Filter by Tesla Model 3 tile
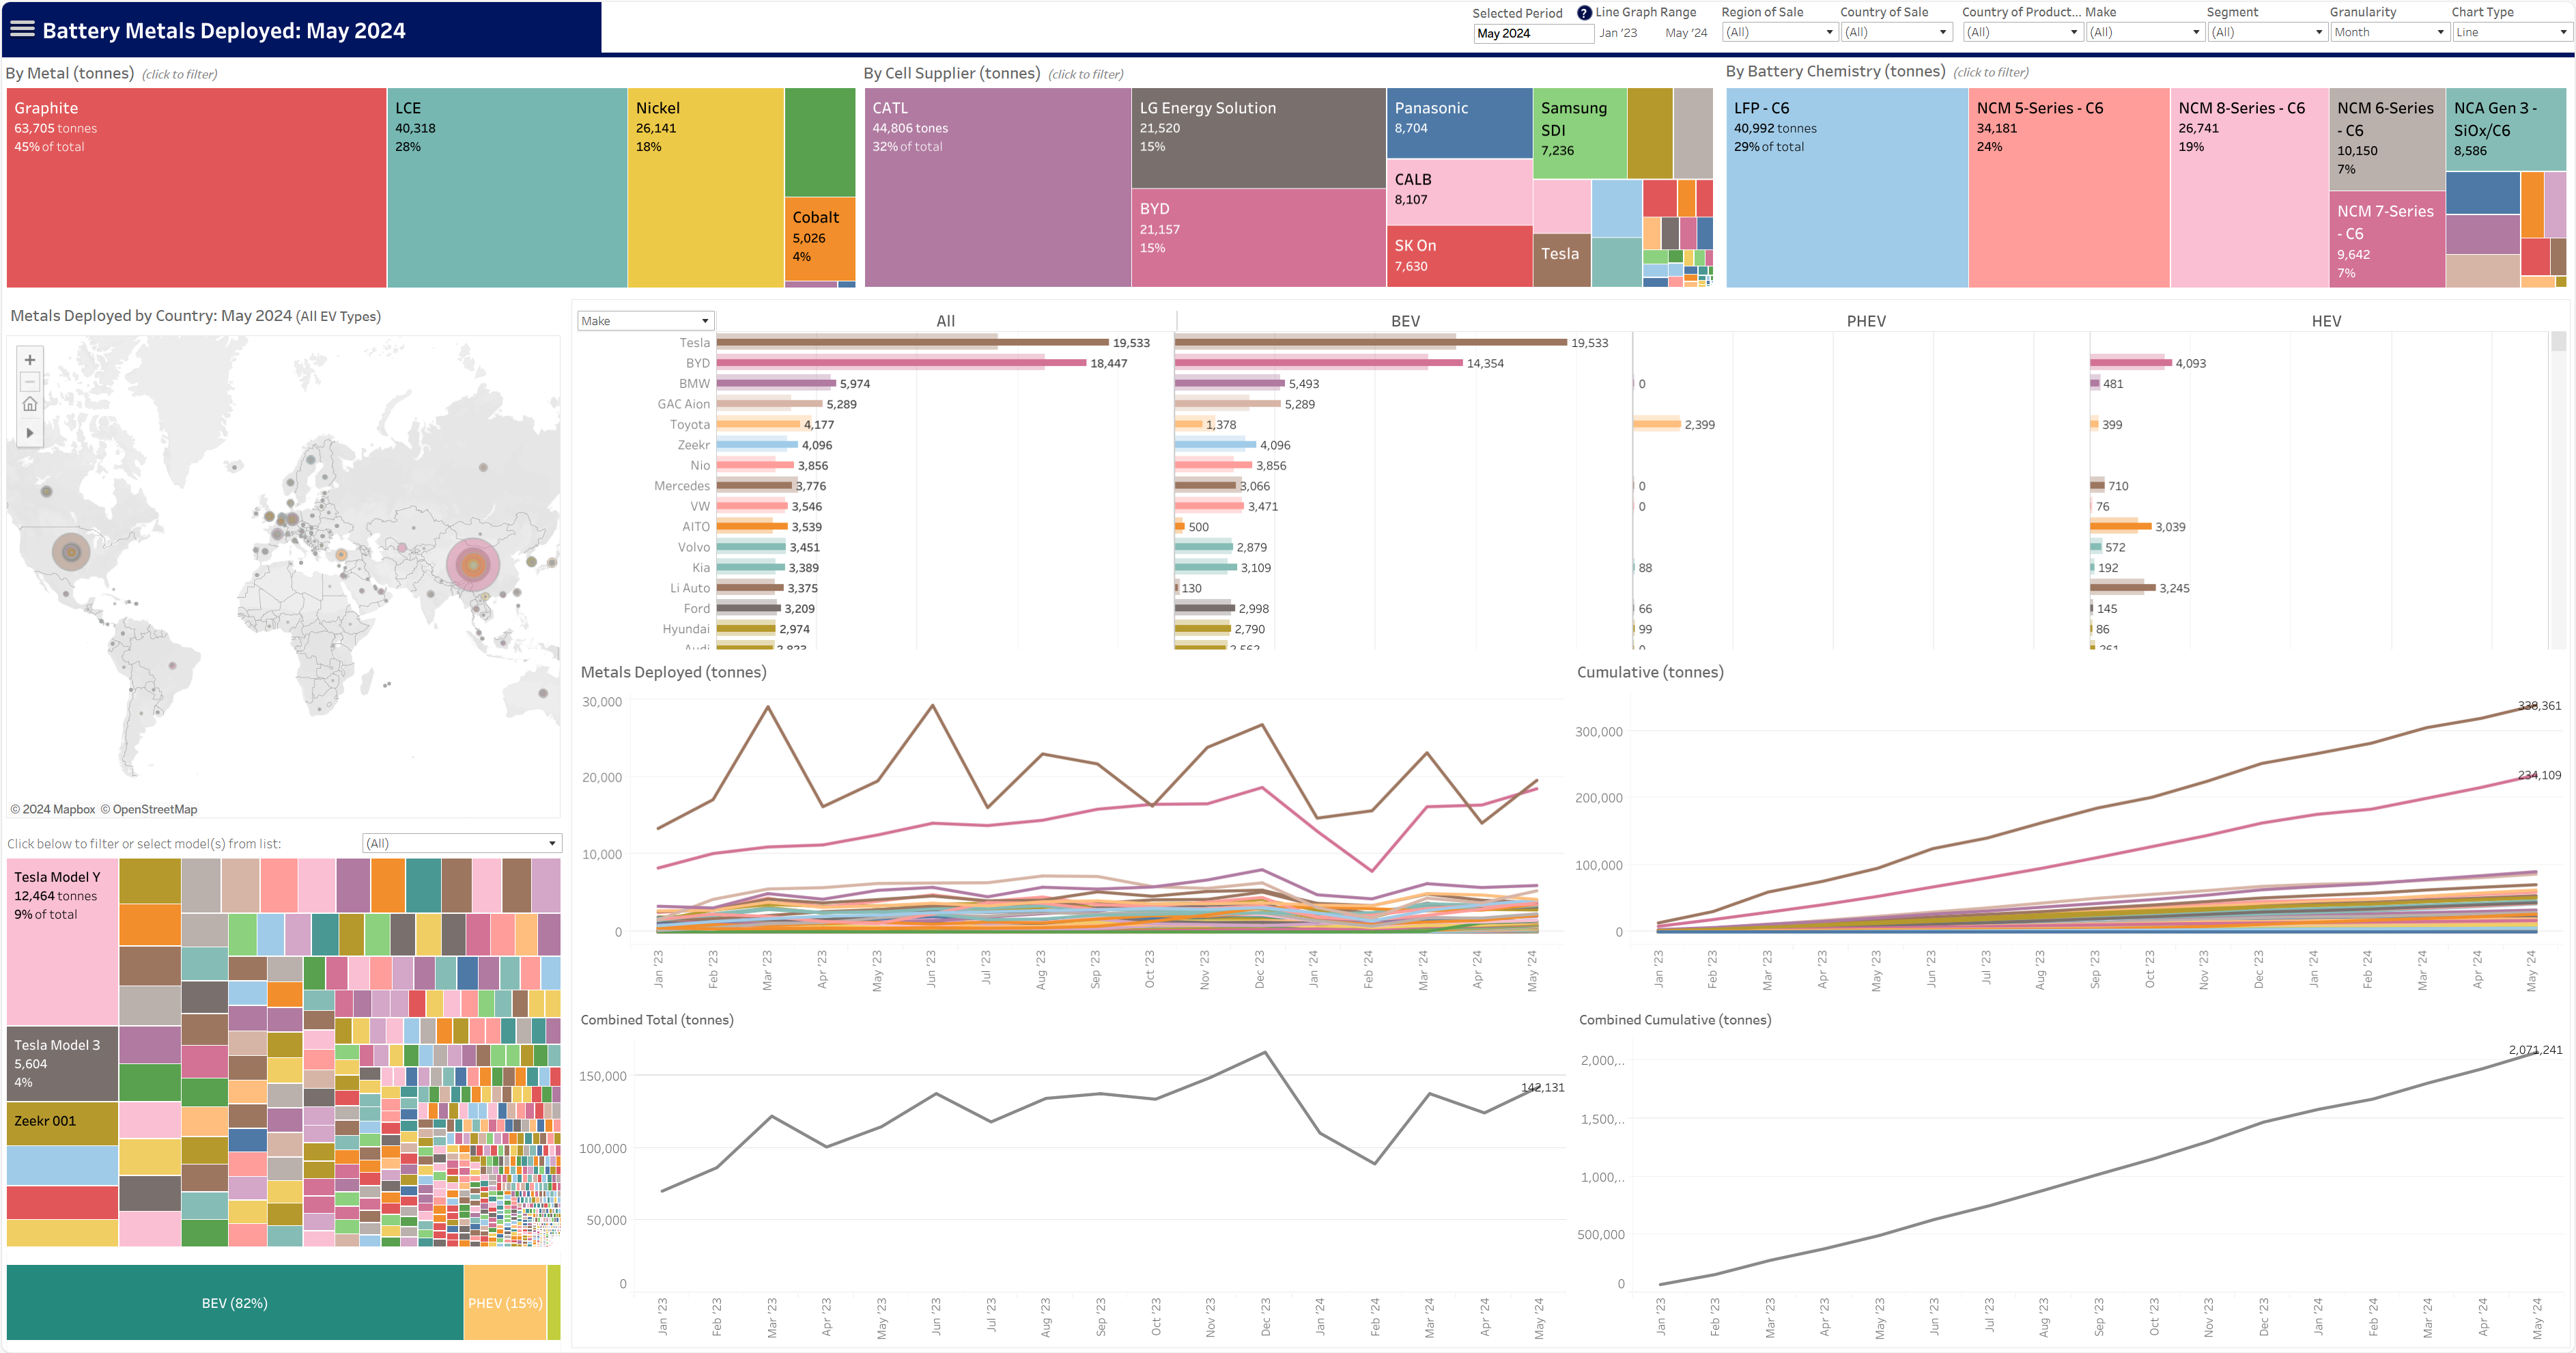The width and height of the screenshot is (2576, 1353). coord(62,1064)
